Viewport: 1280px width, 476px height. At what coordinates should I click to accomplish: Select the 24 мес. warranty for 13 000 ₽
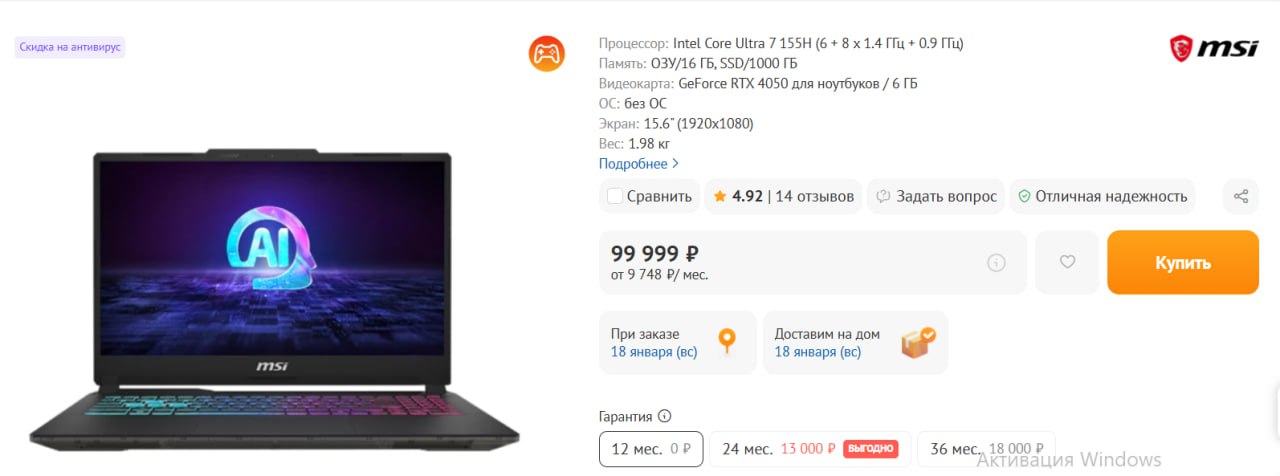[x=810, y=449]
